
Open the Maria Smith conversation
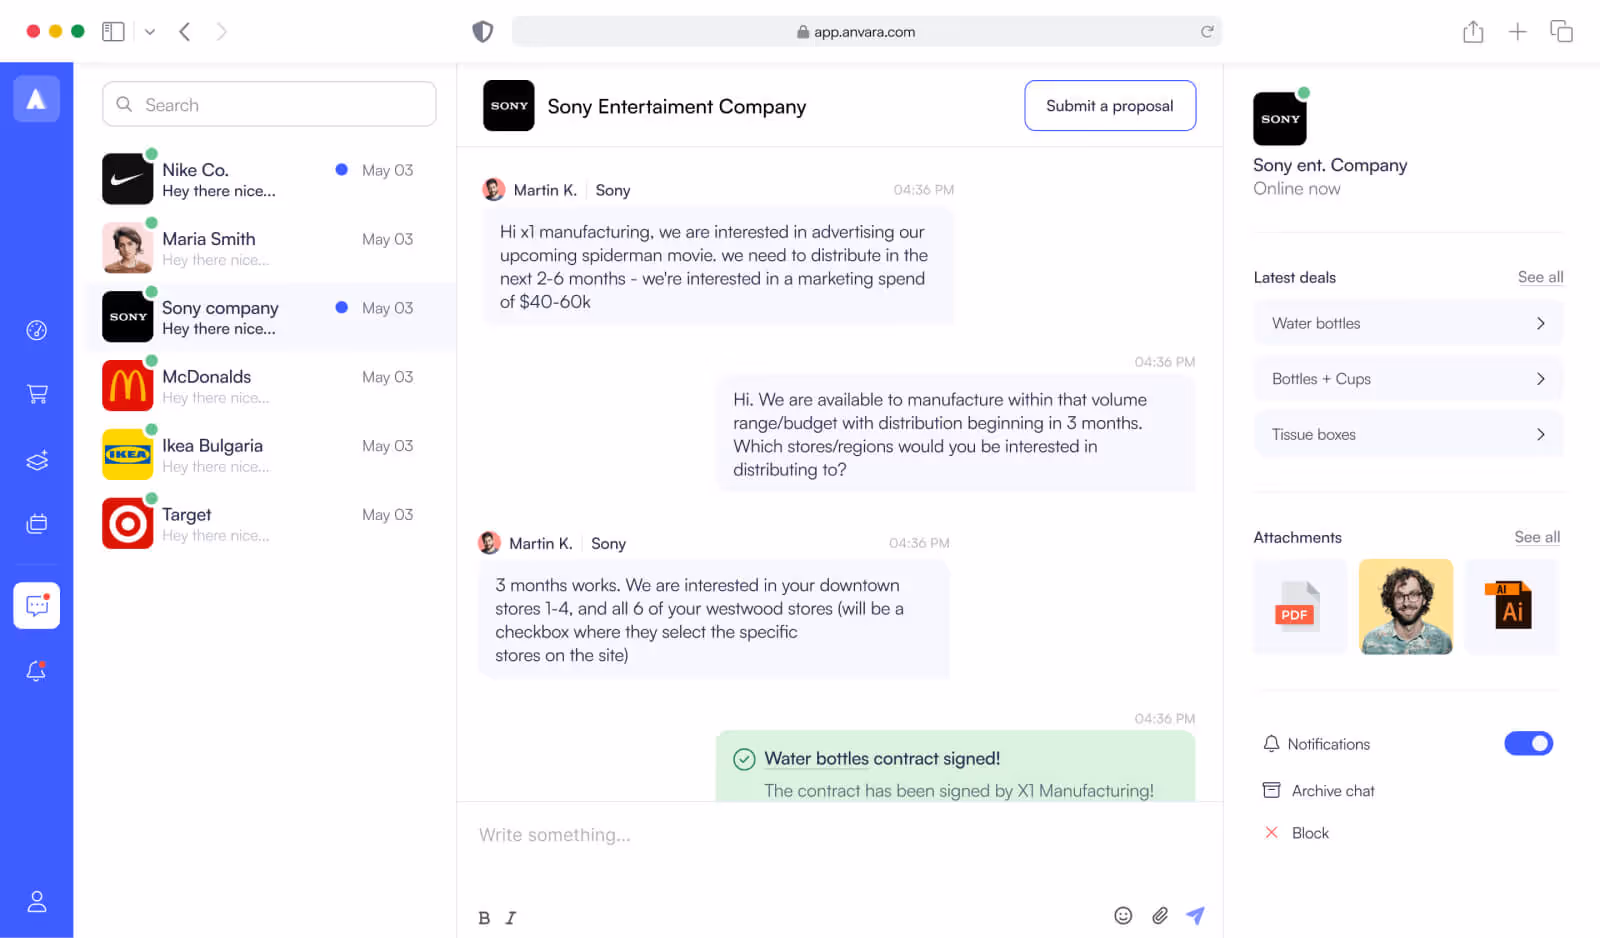pos(269,248)
